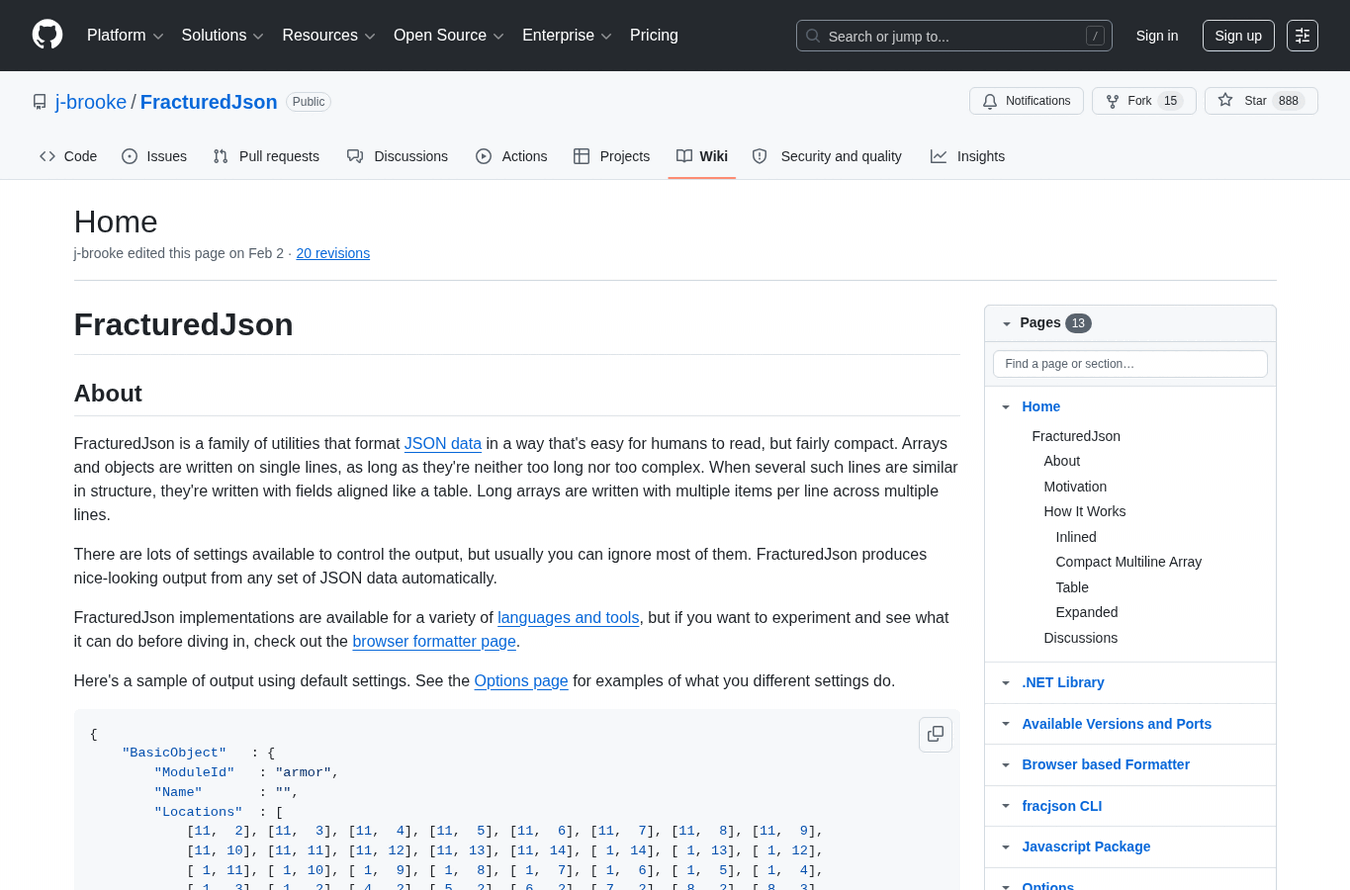Image resolution: width=1350 pixels, height=890 pixels.
Task: Open the languages and tools link
Action: click(x=568, y=617)
